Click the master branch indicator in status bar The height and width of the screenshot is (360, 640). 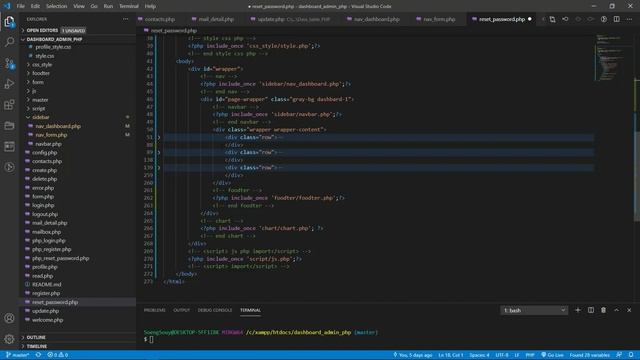pyautogui.click(x=17, y=355)
